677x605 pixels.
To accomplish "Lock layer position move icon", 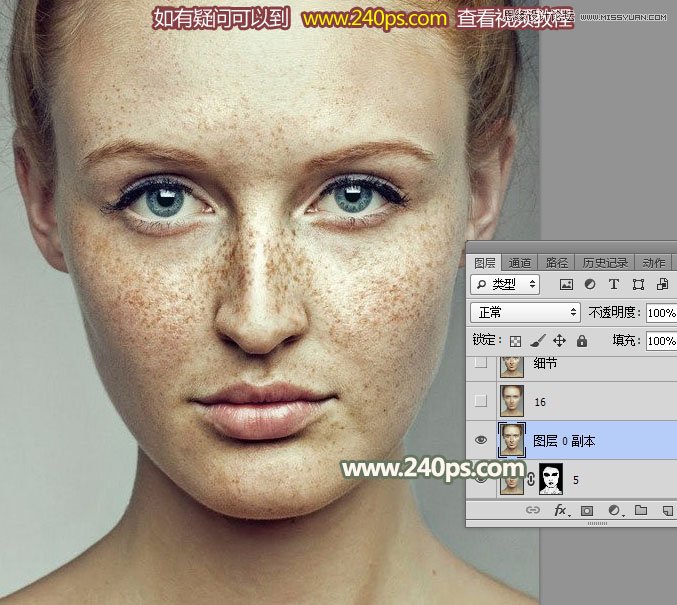I will point(559,341).
